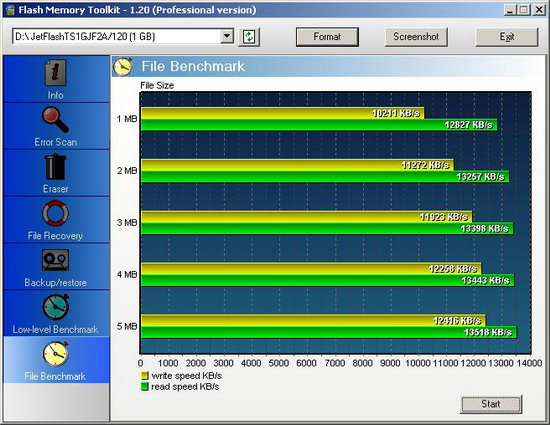Click the 3 MB read bar 13398 KB/s
Viewport: 550px width, 425px height.
click(327, 229)
